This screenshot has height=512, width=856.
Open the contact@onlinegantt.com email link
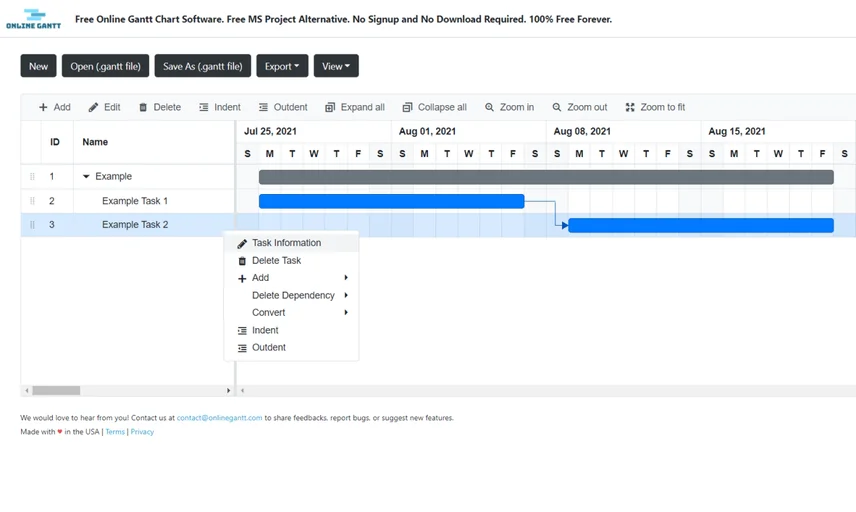tap(219, 418)
